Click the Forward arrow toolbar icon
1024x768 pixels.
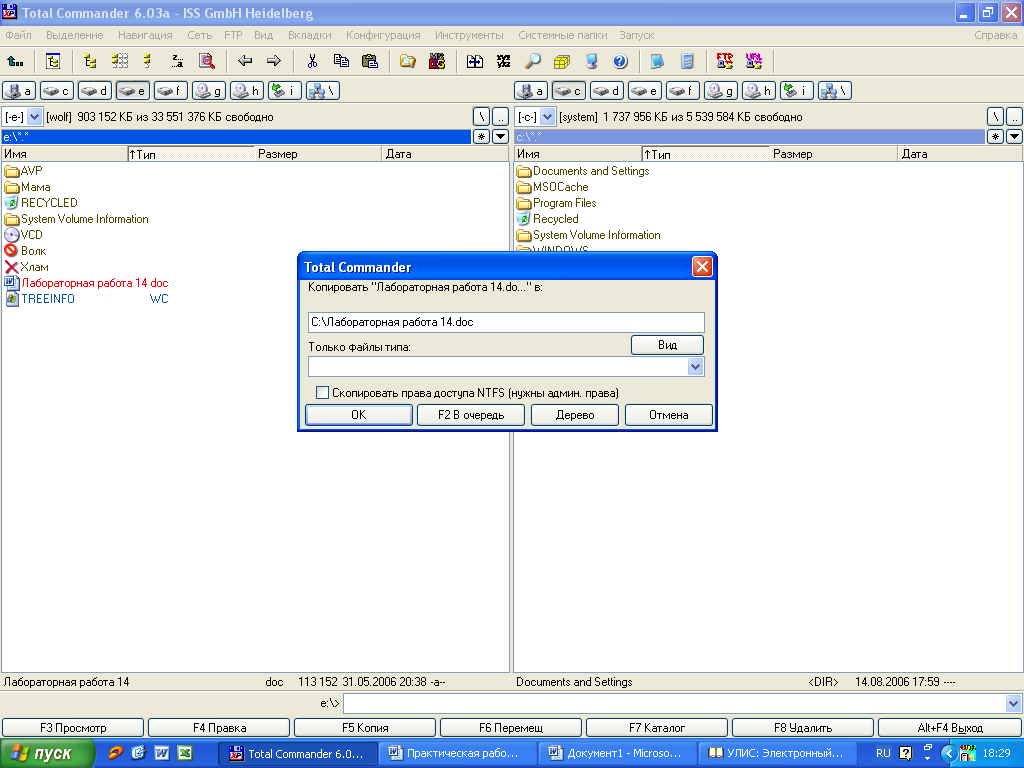pos(274,61)
